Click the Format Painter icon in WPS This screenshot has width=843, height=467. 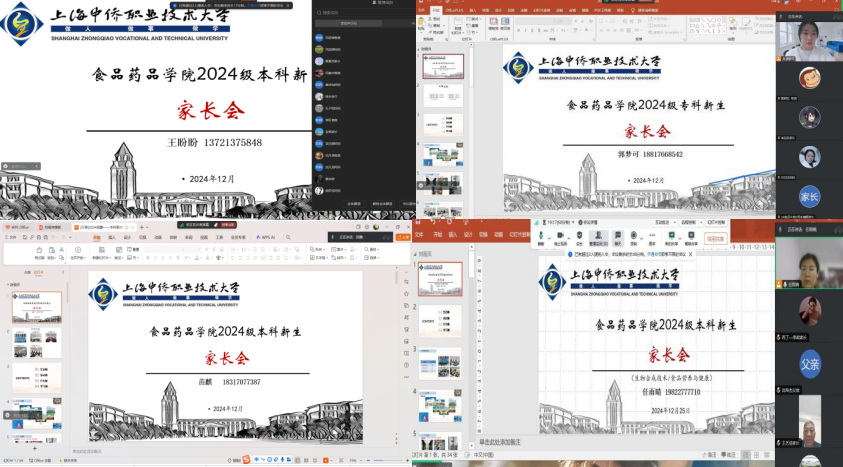click(39, 250)
